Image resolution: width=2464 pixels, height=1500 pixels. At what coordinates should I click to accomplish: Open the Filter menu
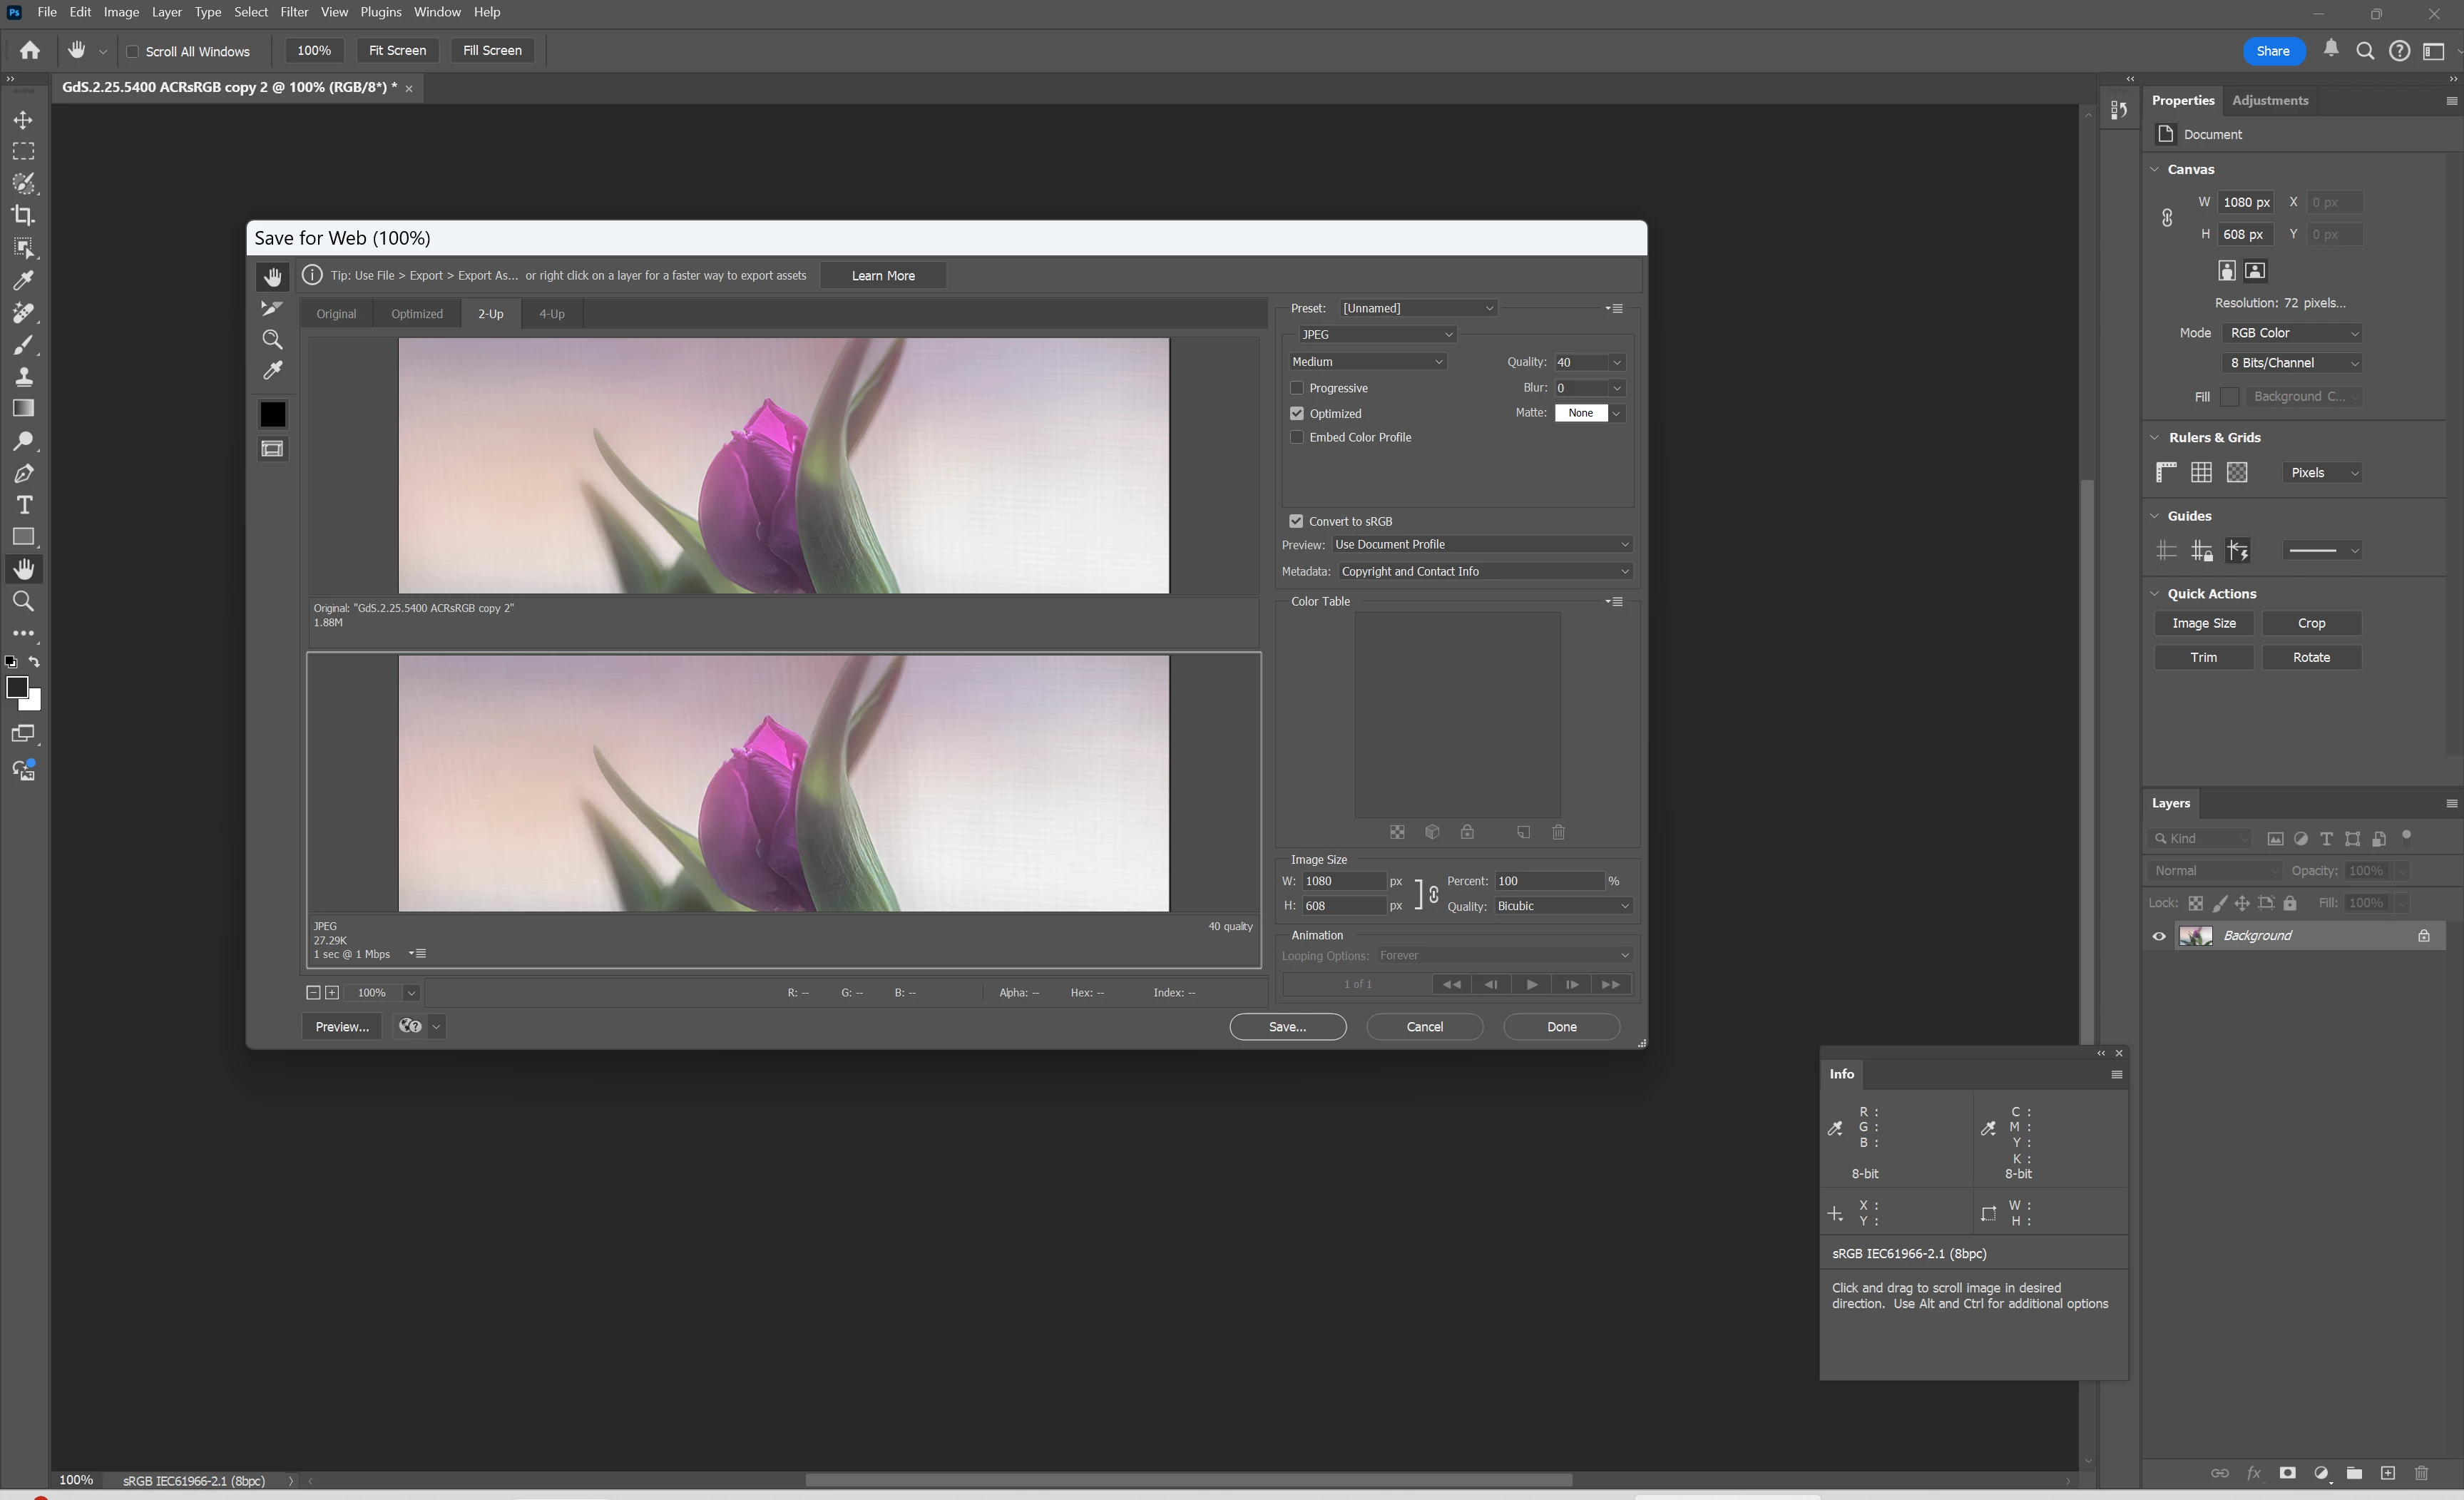[293, 12]
